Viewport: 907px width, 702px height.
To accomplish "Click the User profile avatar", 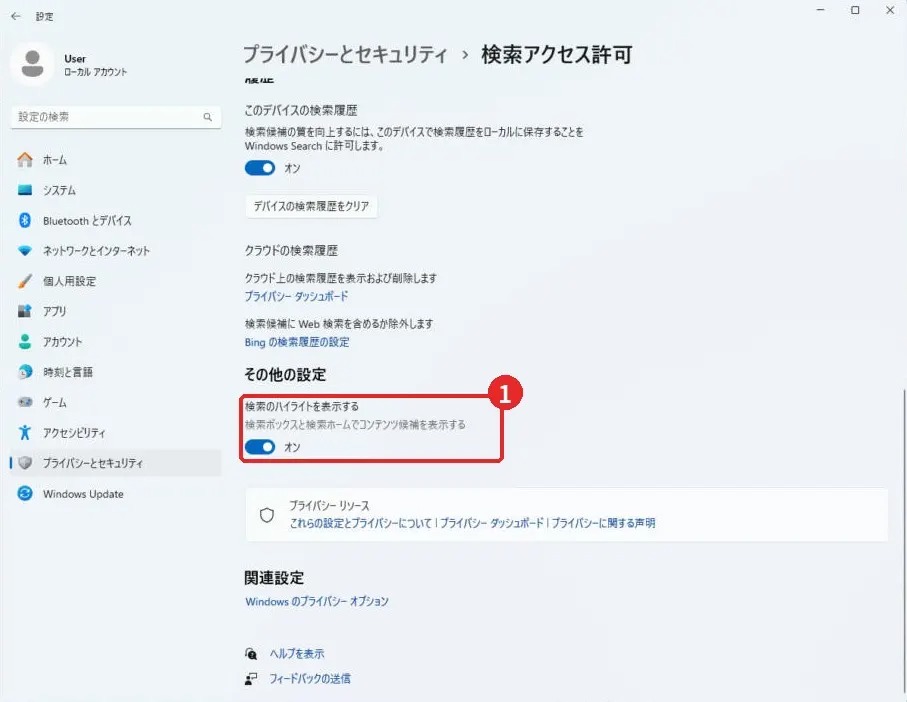I will [x=32, y=64].
